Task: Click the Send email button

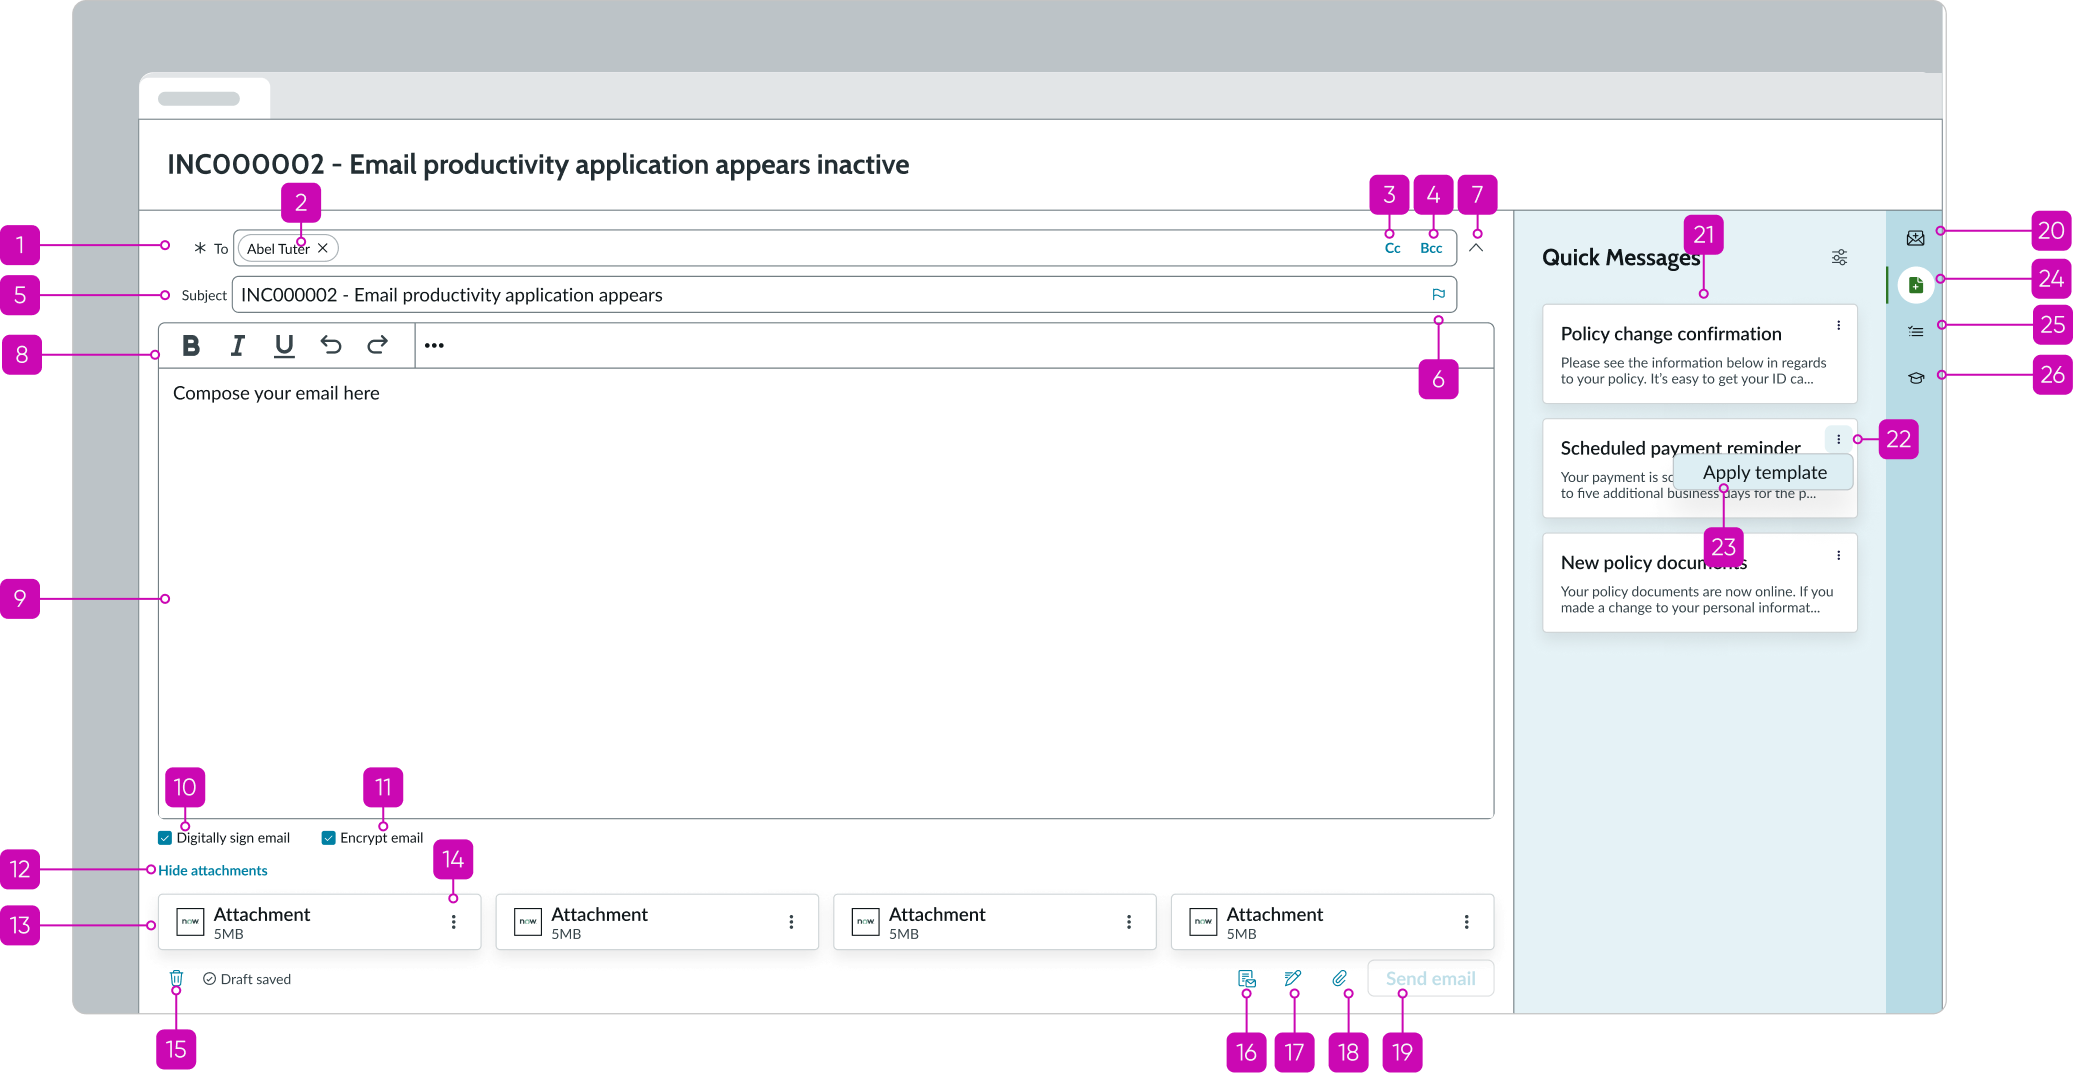Action: click(x=1430, y=978)
